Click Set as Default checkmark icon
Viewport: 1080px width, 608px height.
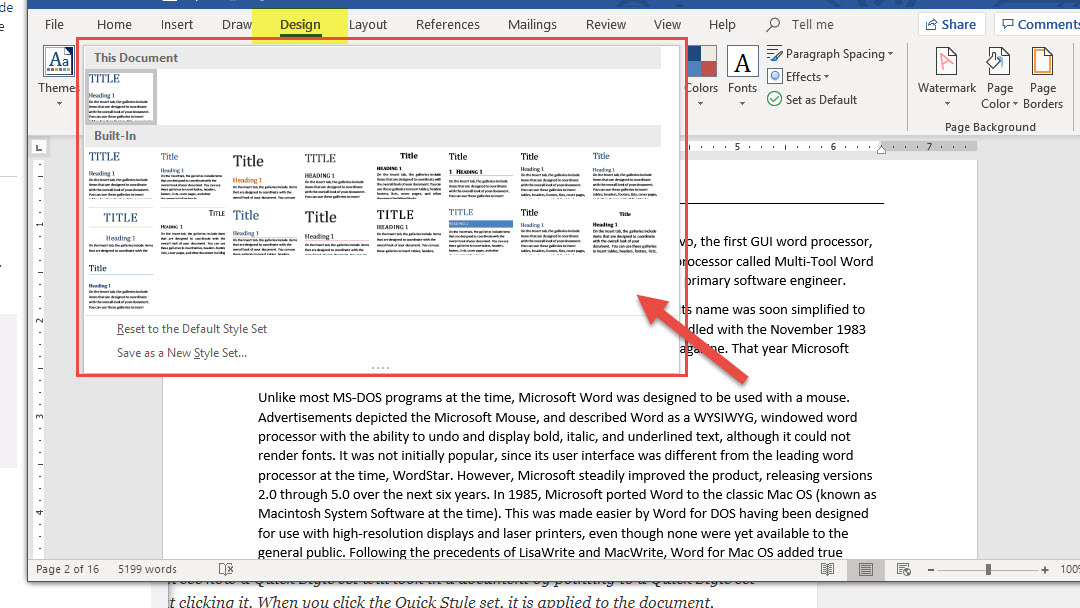(x=775, y=99)
